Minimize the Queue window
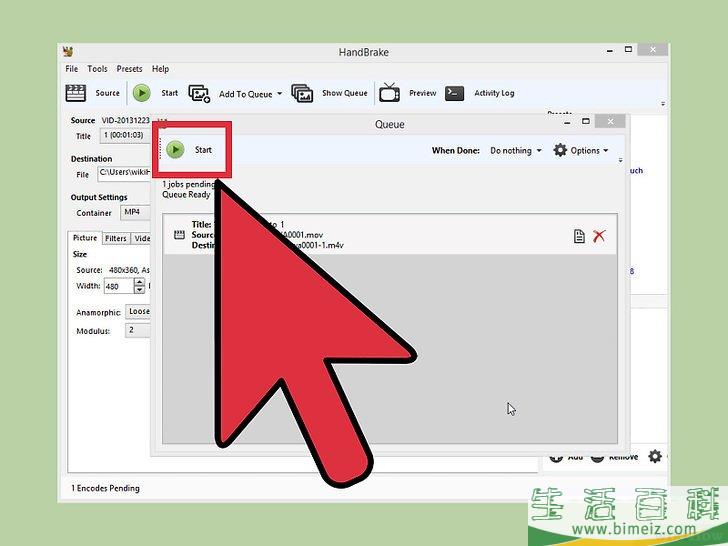This screenshot has height=546, width=728. (567, 122)
